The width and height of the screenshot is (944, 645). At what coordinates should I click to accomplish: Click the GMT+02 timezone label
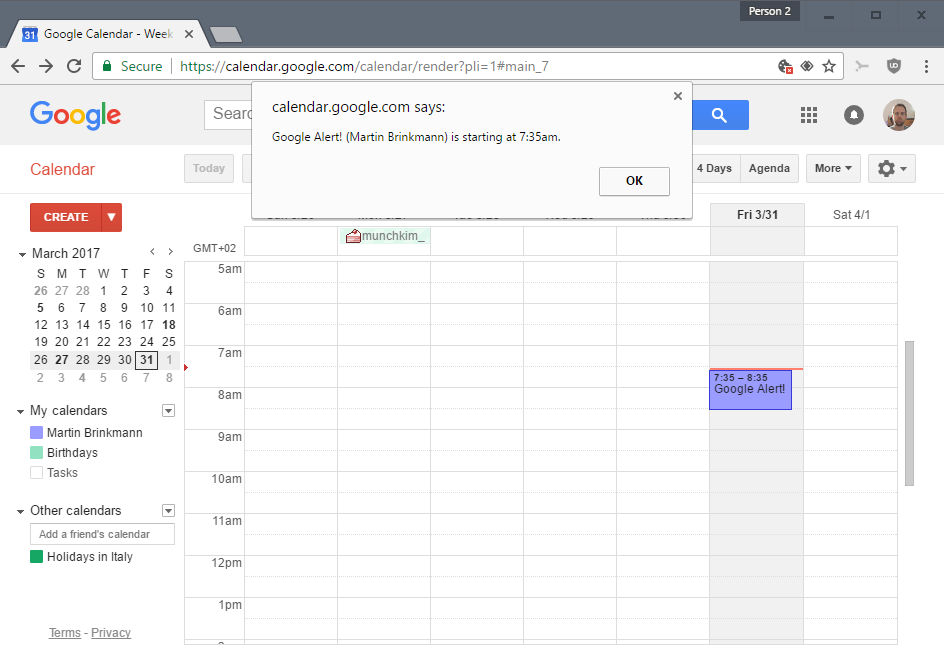(214, 248)
